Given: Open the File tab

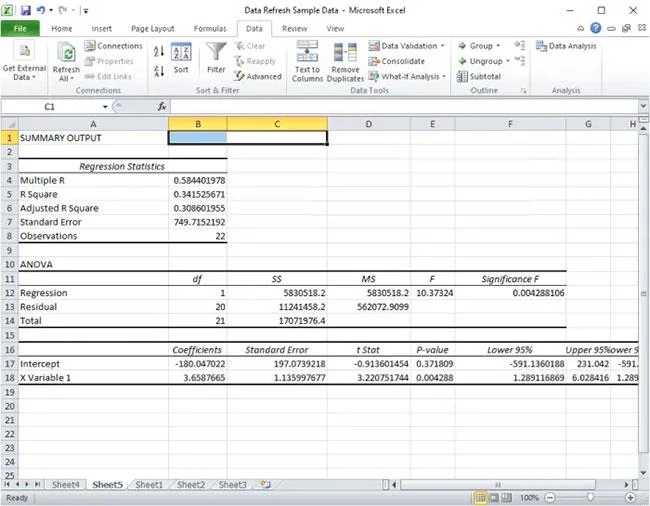Looking at the screenshot, I should 20,29.
